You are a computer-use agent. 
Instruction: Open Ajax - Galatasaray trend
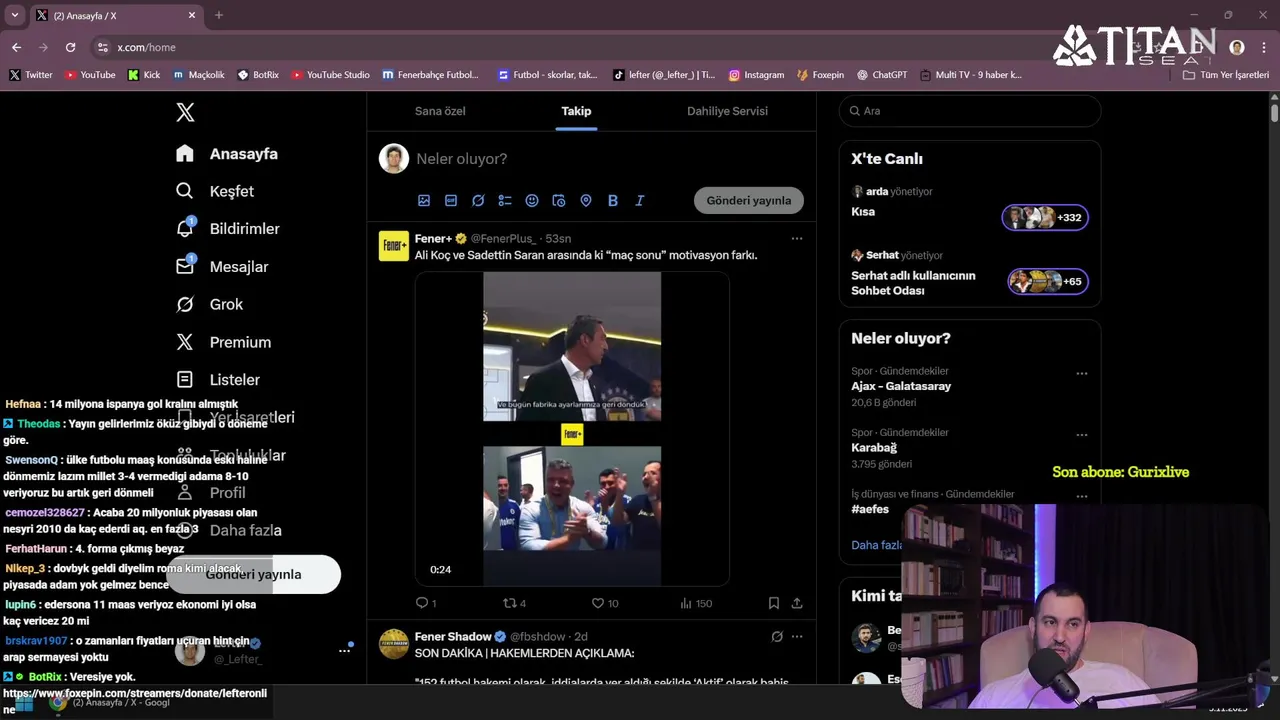coord(901,386)
